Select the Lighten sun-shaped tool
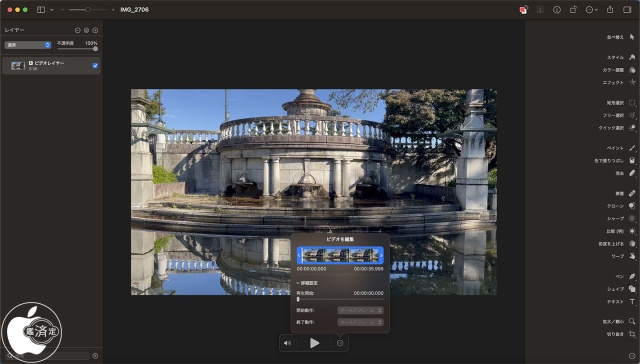The height and width of the screenshot is (364, 640). pyautogui.click(x=632, y=231)
